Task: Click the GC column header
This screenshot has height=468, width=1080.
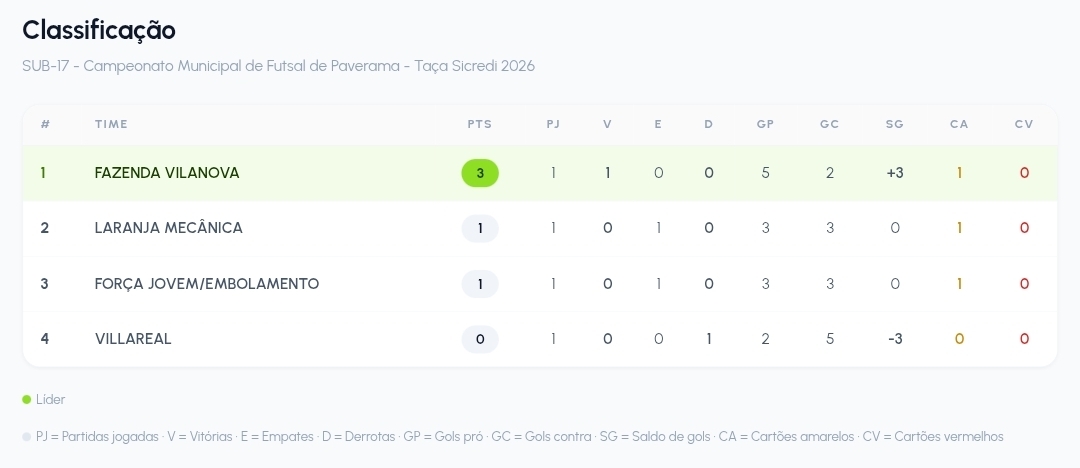Action: coord(829,125)
